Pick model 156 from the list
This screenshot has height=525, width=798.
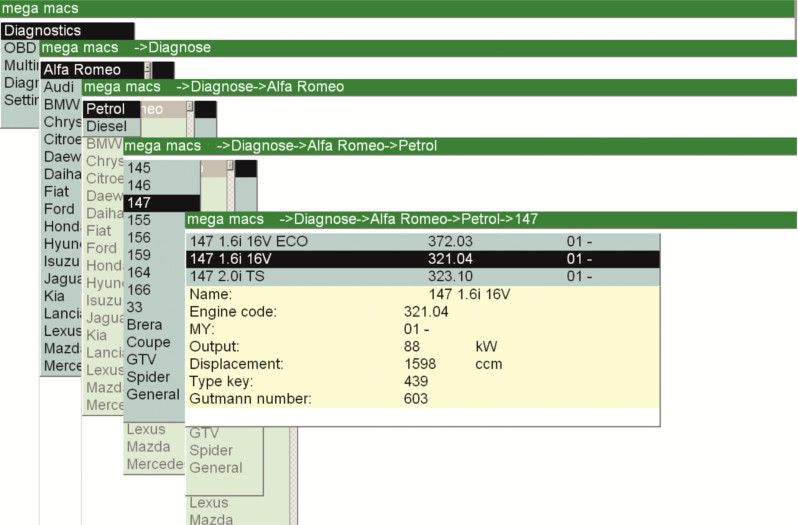click(x=139, y=237)
